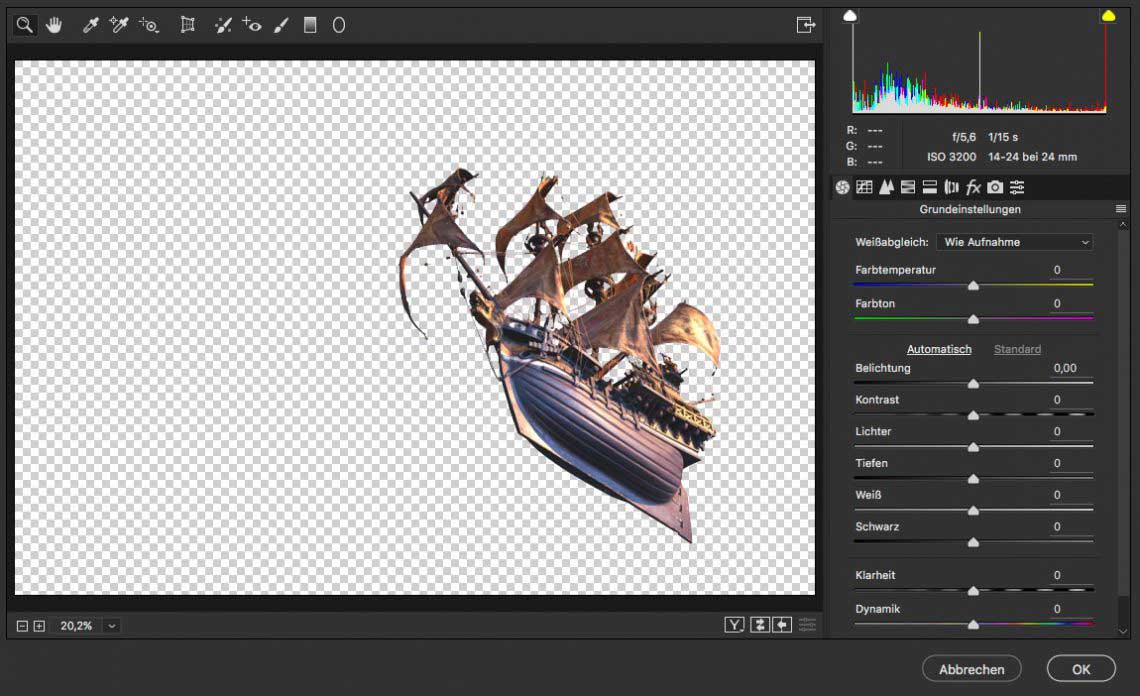Viewport: 1140px width, 696px height.
Task: Toggle the shadow clipping warning in histogram
Action: (851, 16)
